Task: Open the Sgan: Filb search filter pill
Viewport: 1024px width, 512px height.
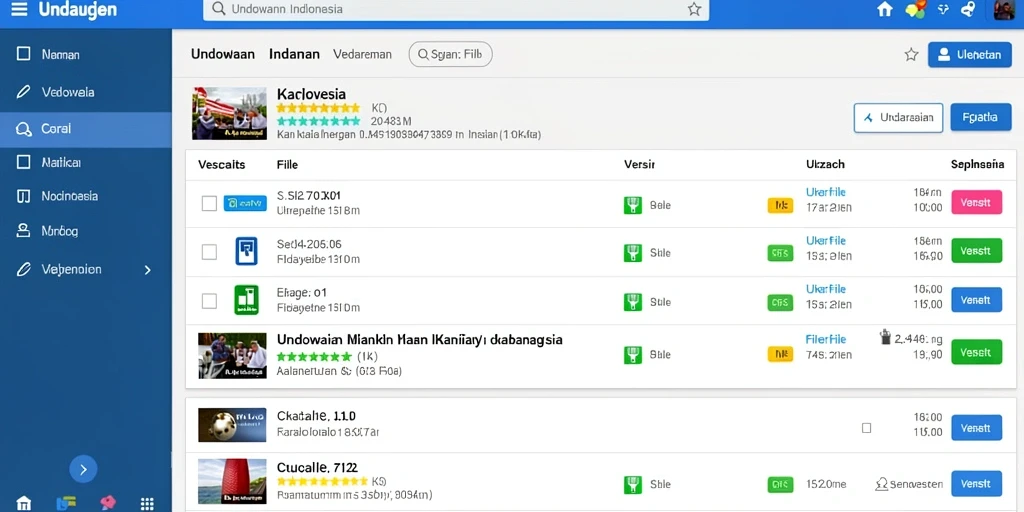Action: click(x=451, y=55)
